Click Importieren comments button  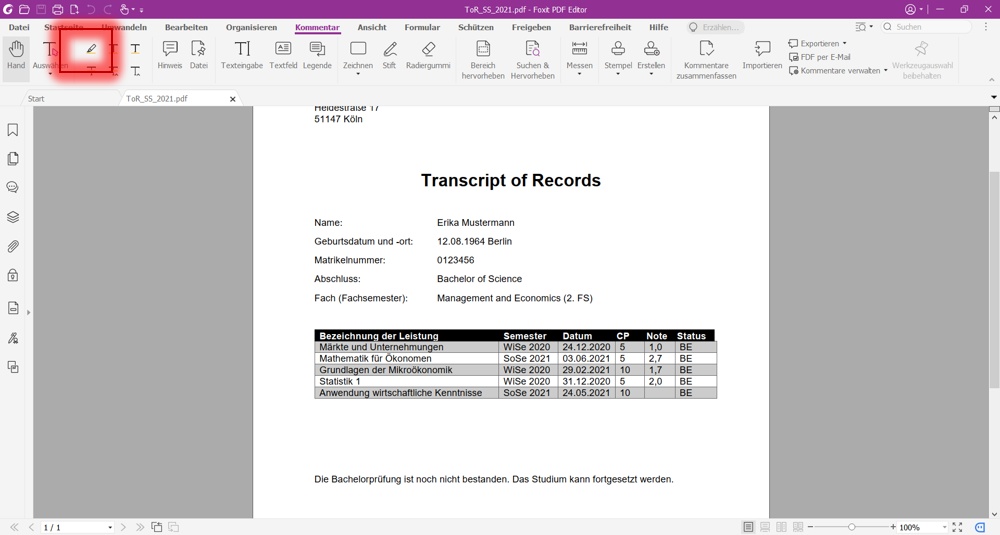point(762,55)
